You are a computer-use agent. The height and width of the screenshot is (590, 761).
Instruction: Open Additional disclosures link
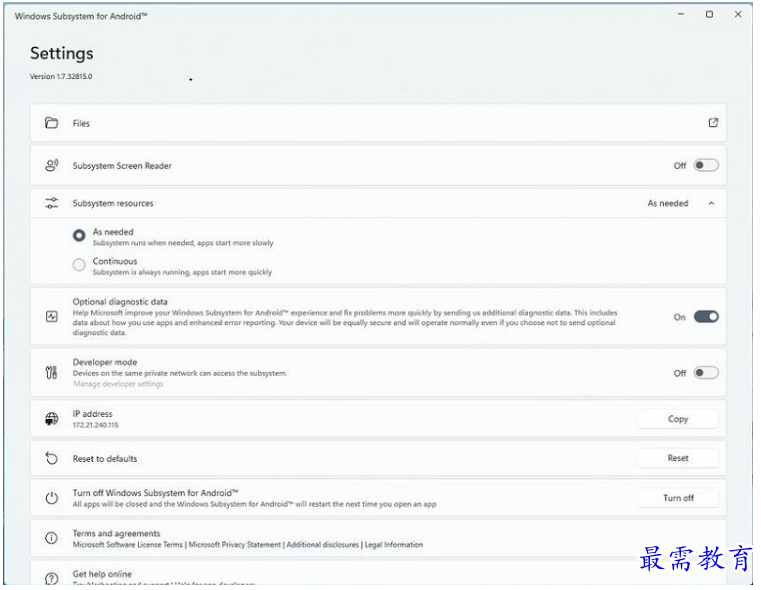[323, 545]
